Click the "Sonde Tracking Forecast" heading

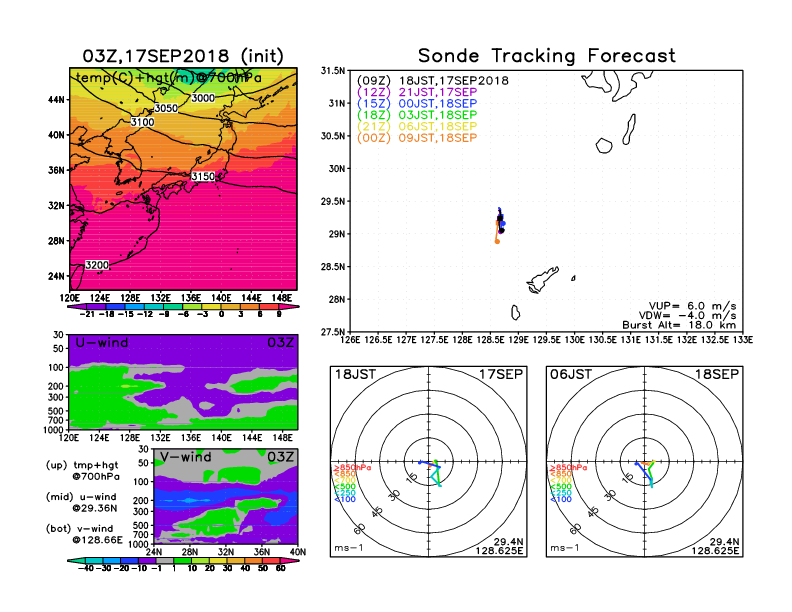point(547,56)
